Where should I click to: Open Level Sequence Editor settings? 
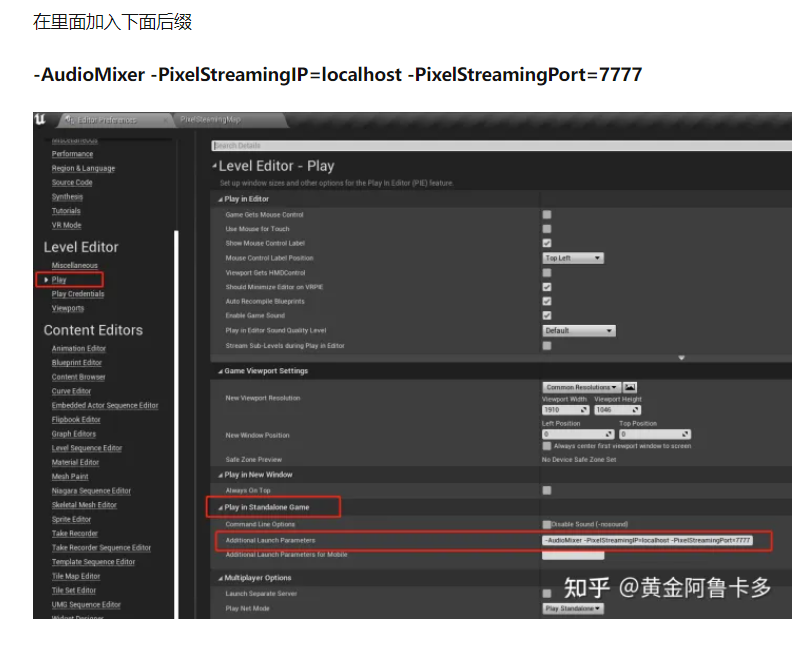pyautogui.click(x=87, y=448)
